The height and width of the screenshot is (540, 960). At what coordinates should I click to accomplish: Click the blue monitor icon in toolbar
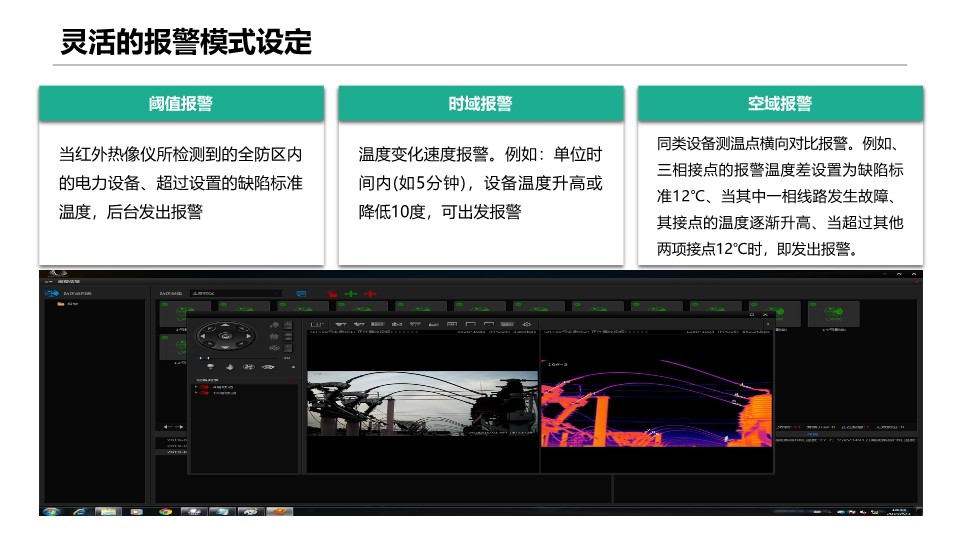301,294
